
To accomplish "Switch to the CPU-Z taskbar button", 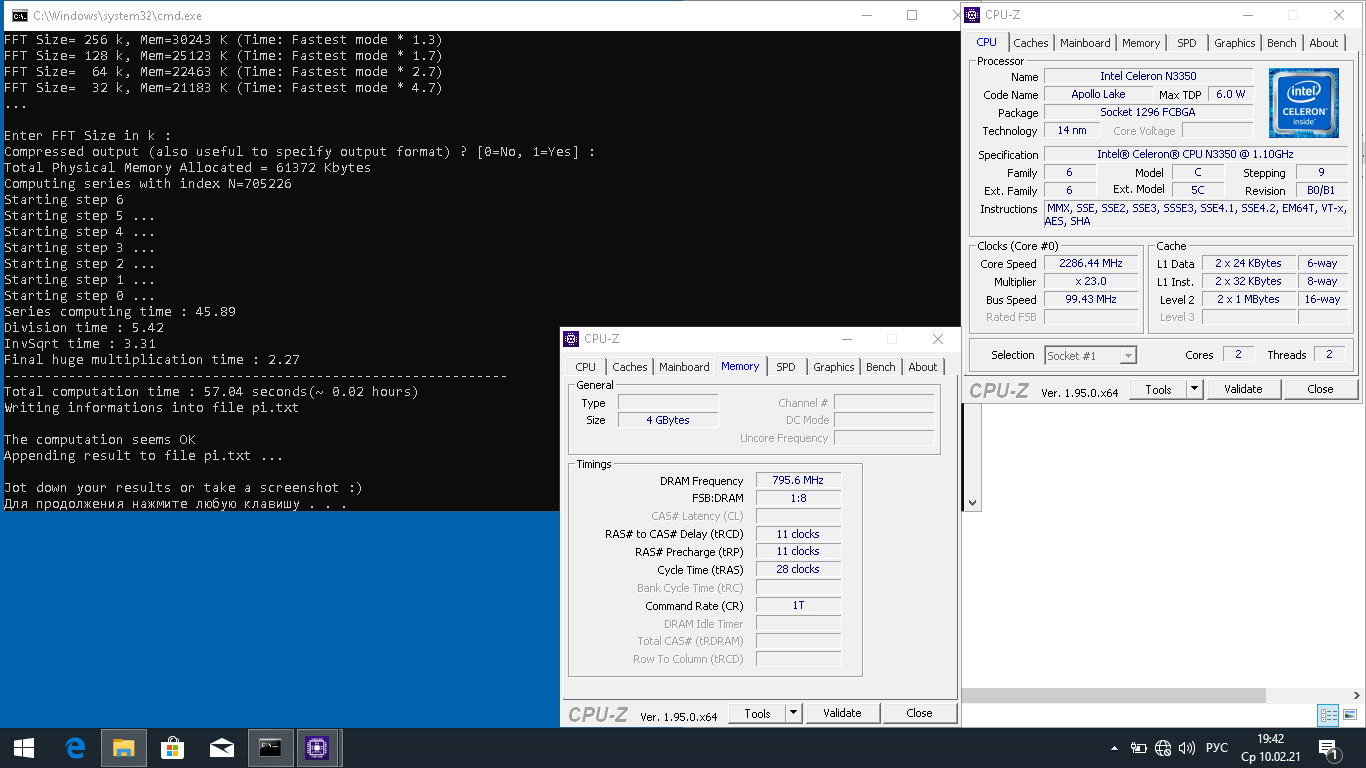I will pyautogui.click(x=318, y=747).
